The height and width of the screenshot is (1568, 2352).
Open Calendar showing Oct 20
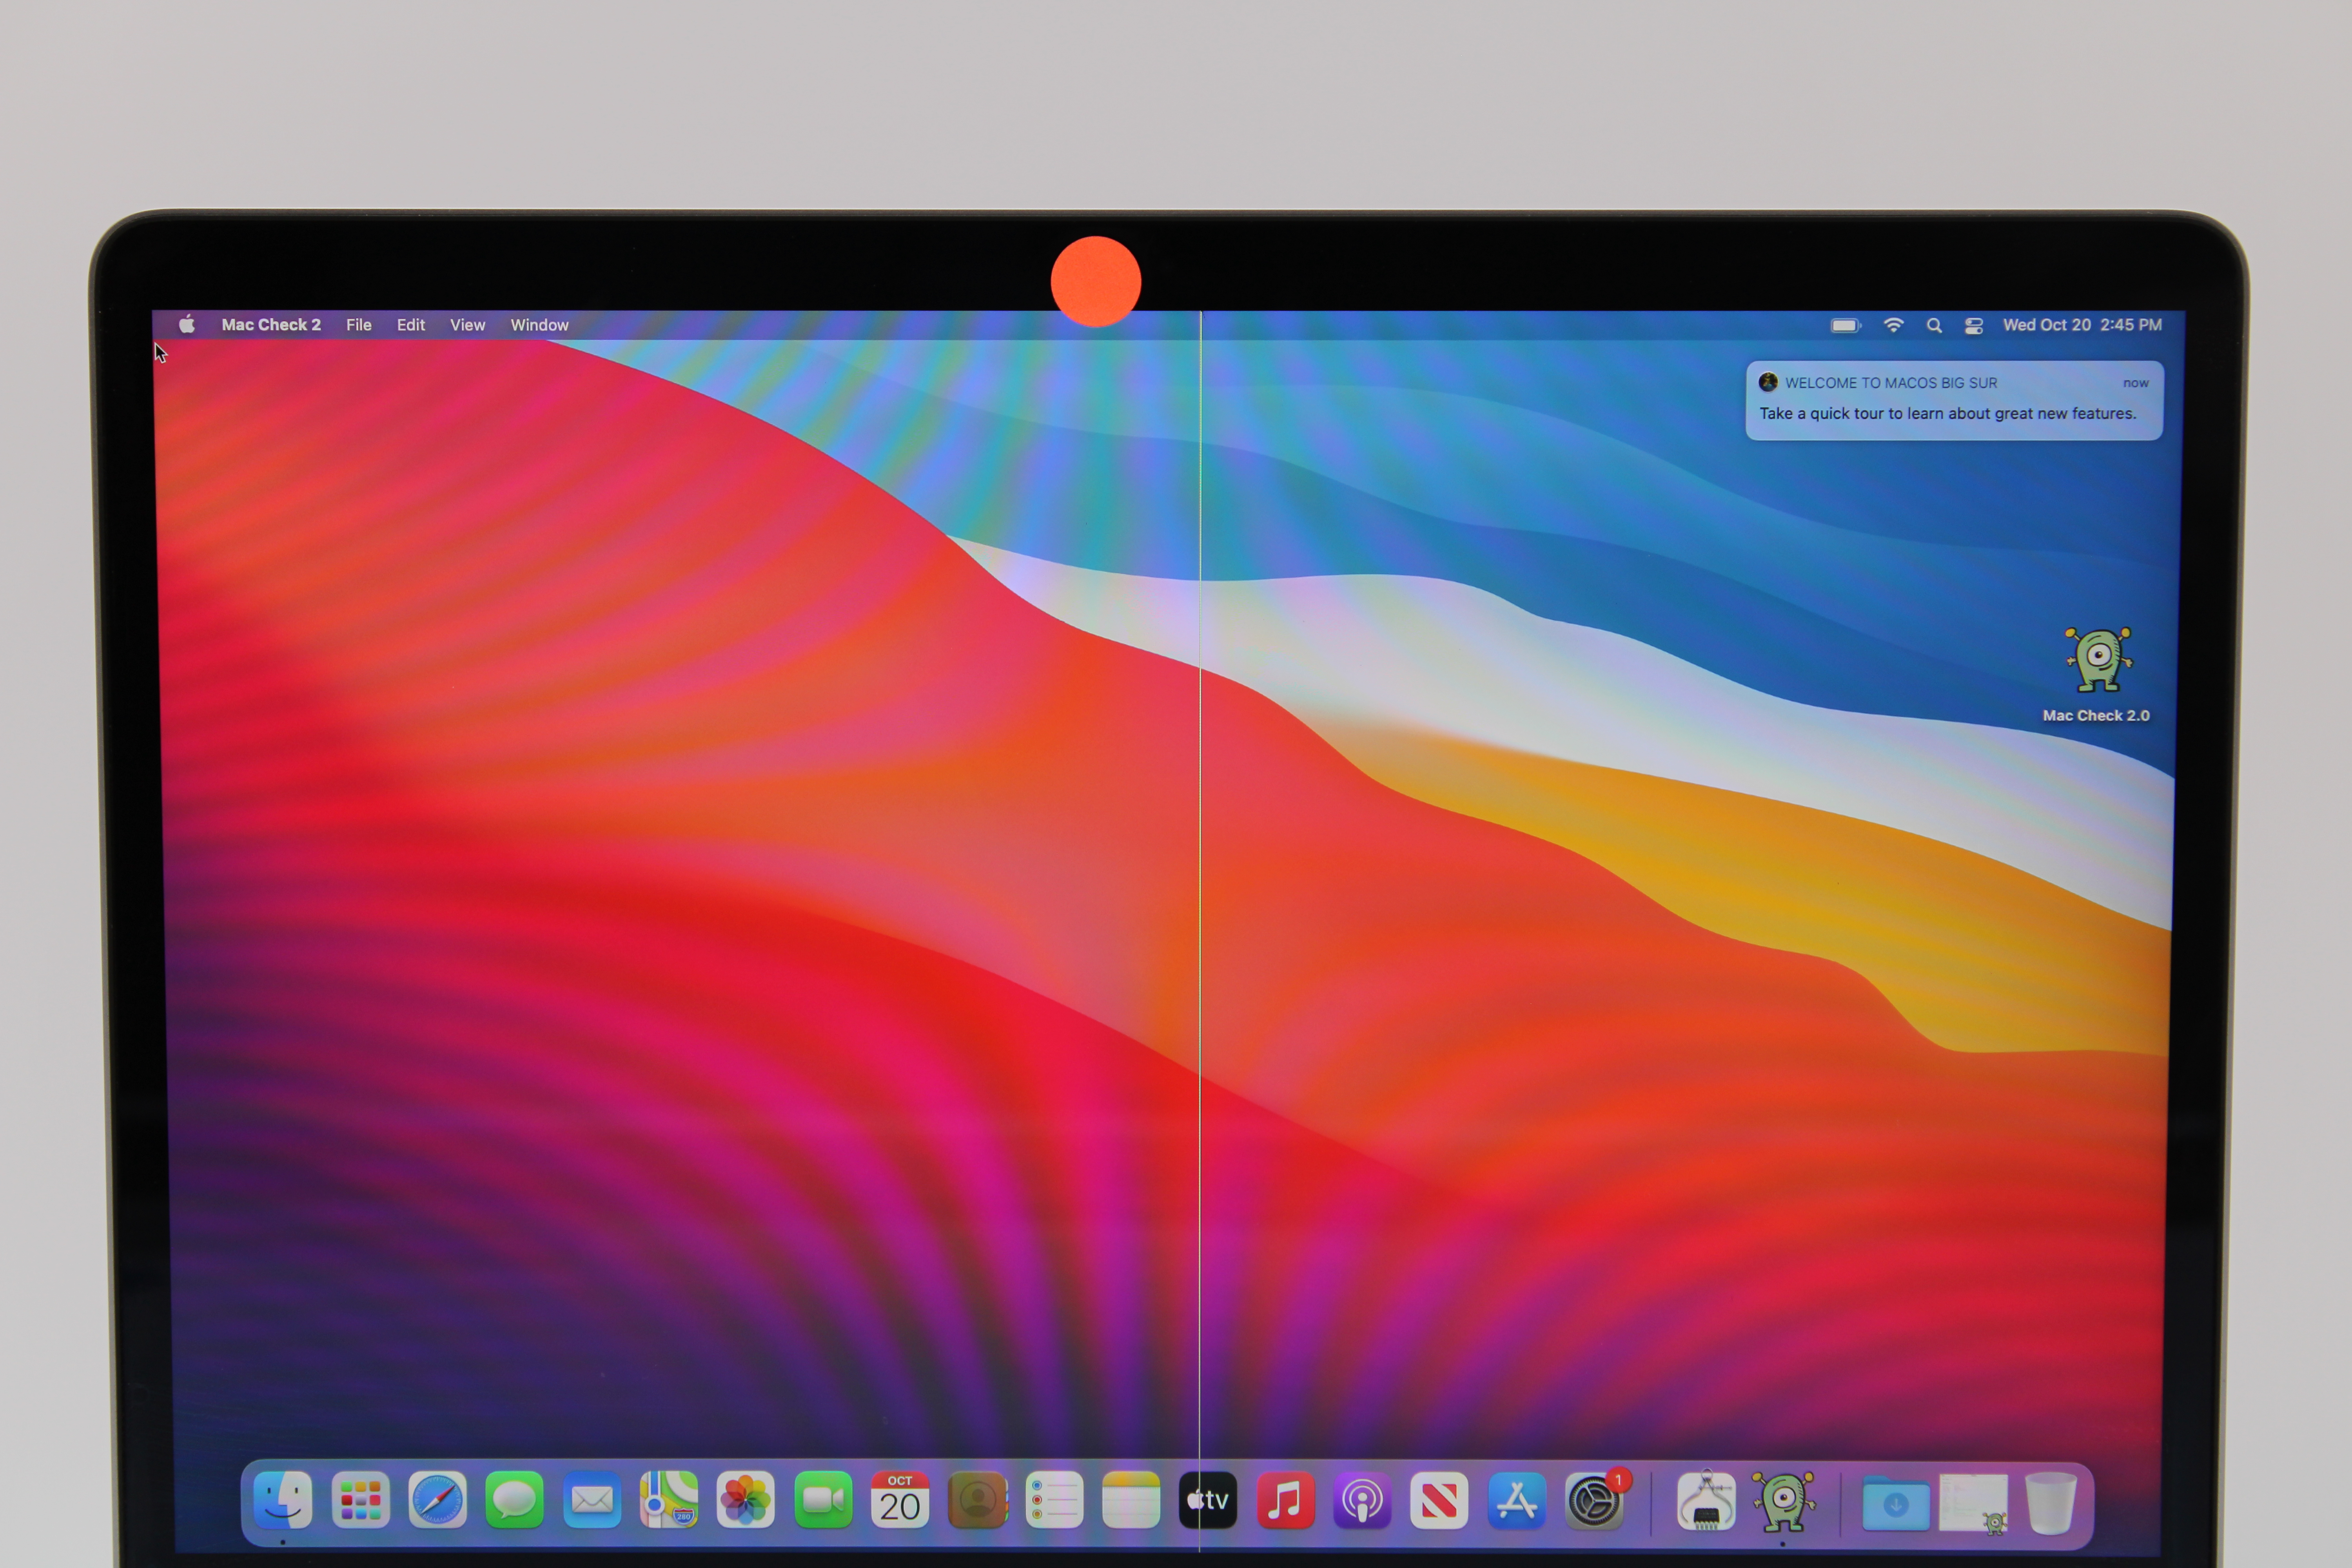tap(900, 1500)
